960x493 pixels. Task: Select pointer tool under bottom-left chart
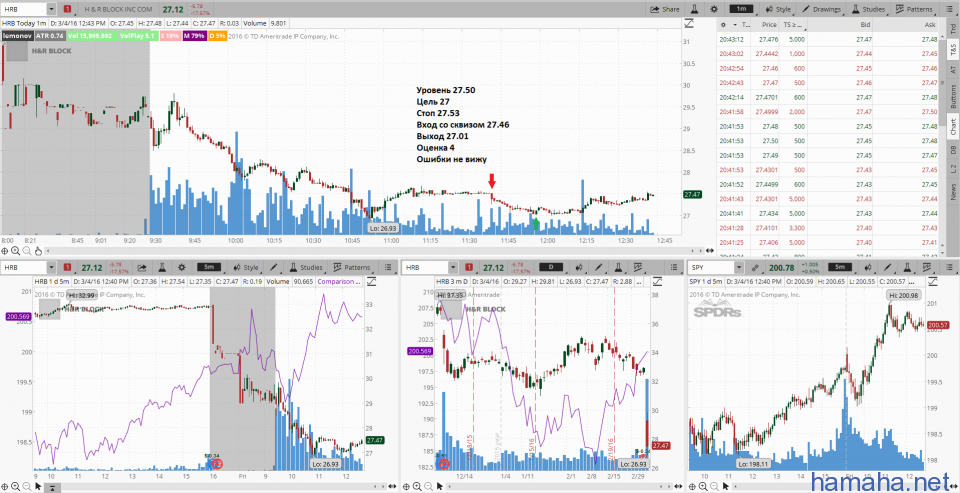[x=37, y=486]
